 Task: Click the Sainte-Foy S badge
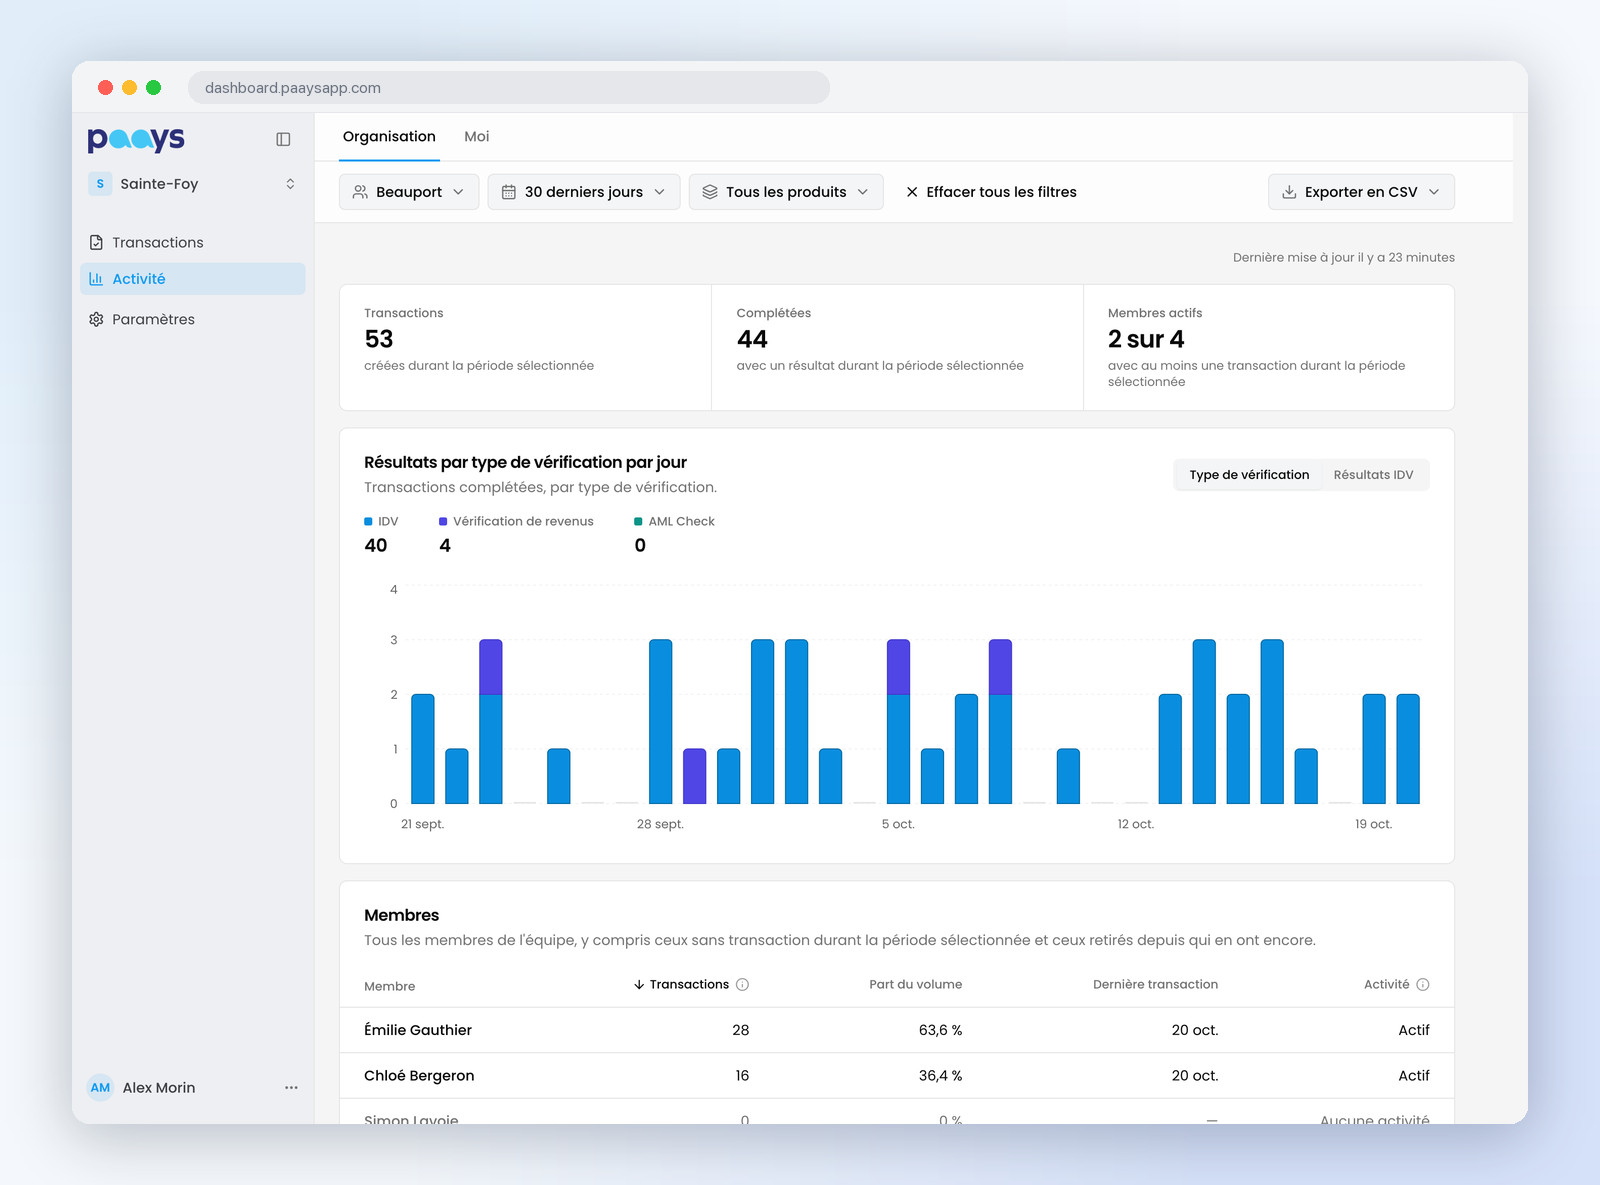tap(100, 184)
